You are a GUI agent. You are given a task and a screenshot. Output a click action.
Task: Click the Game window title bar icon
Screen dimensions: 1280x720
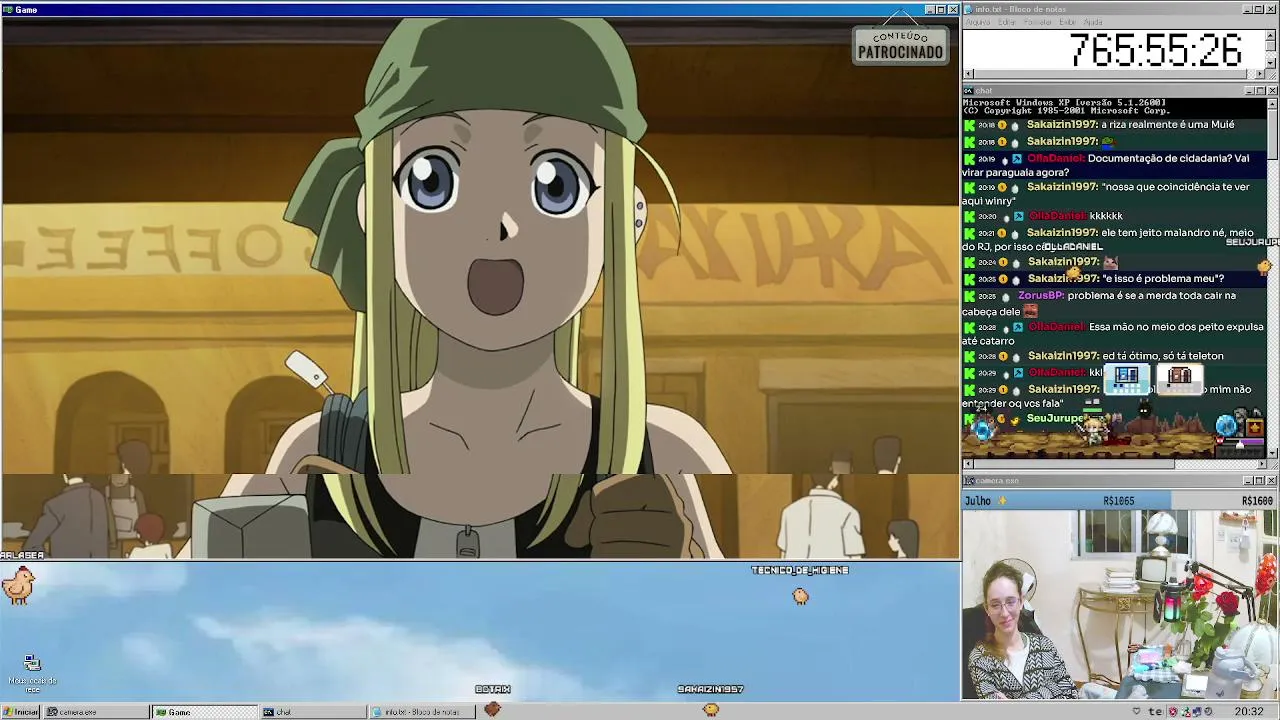8,10
